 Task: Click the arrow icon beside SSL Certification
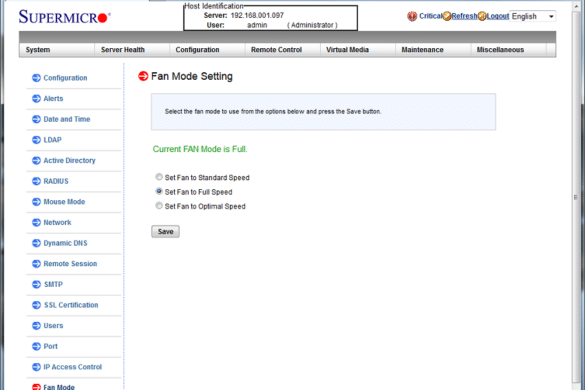pyautogui.click(x=36, y=305)
